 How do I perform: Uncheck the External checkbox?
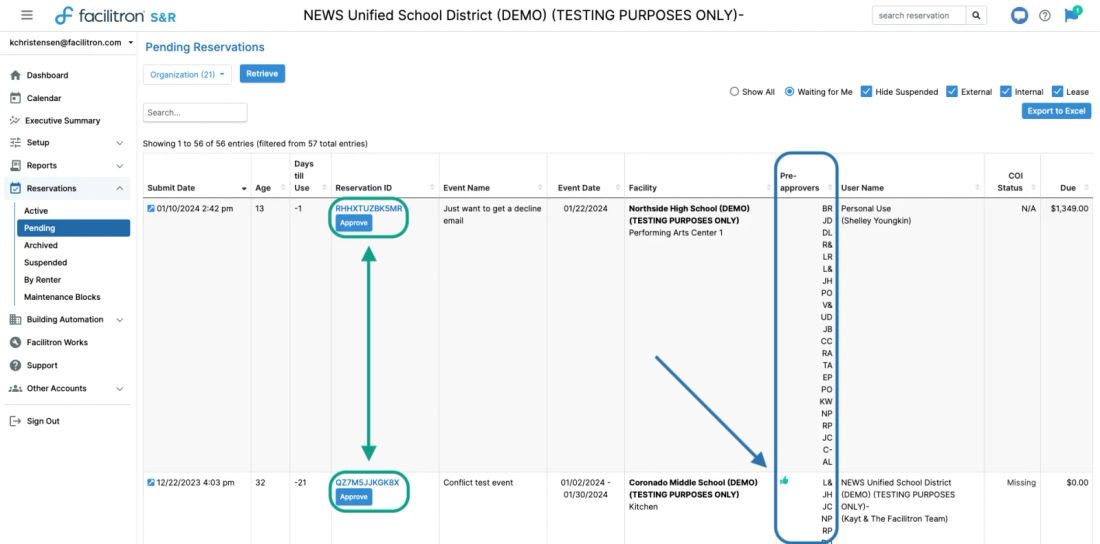[952, 91]
